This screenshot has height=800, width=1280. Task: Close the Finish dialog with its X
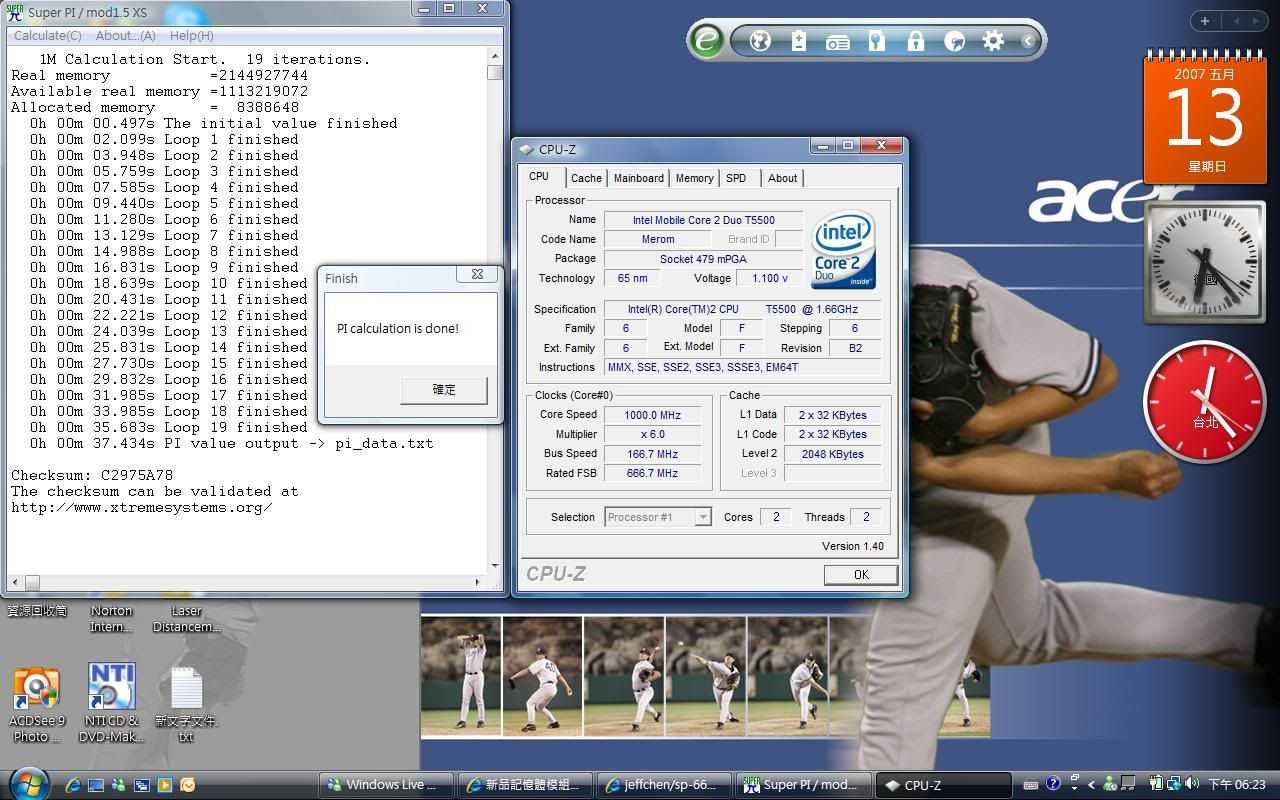click(x=477, y=274)
